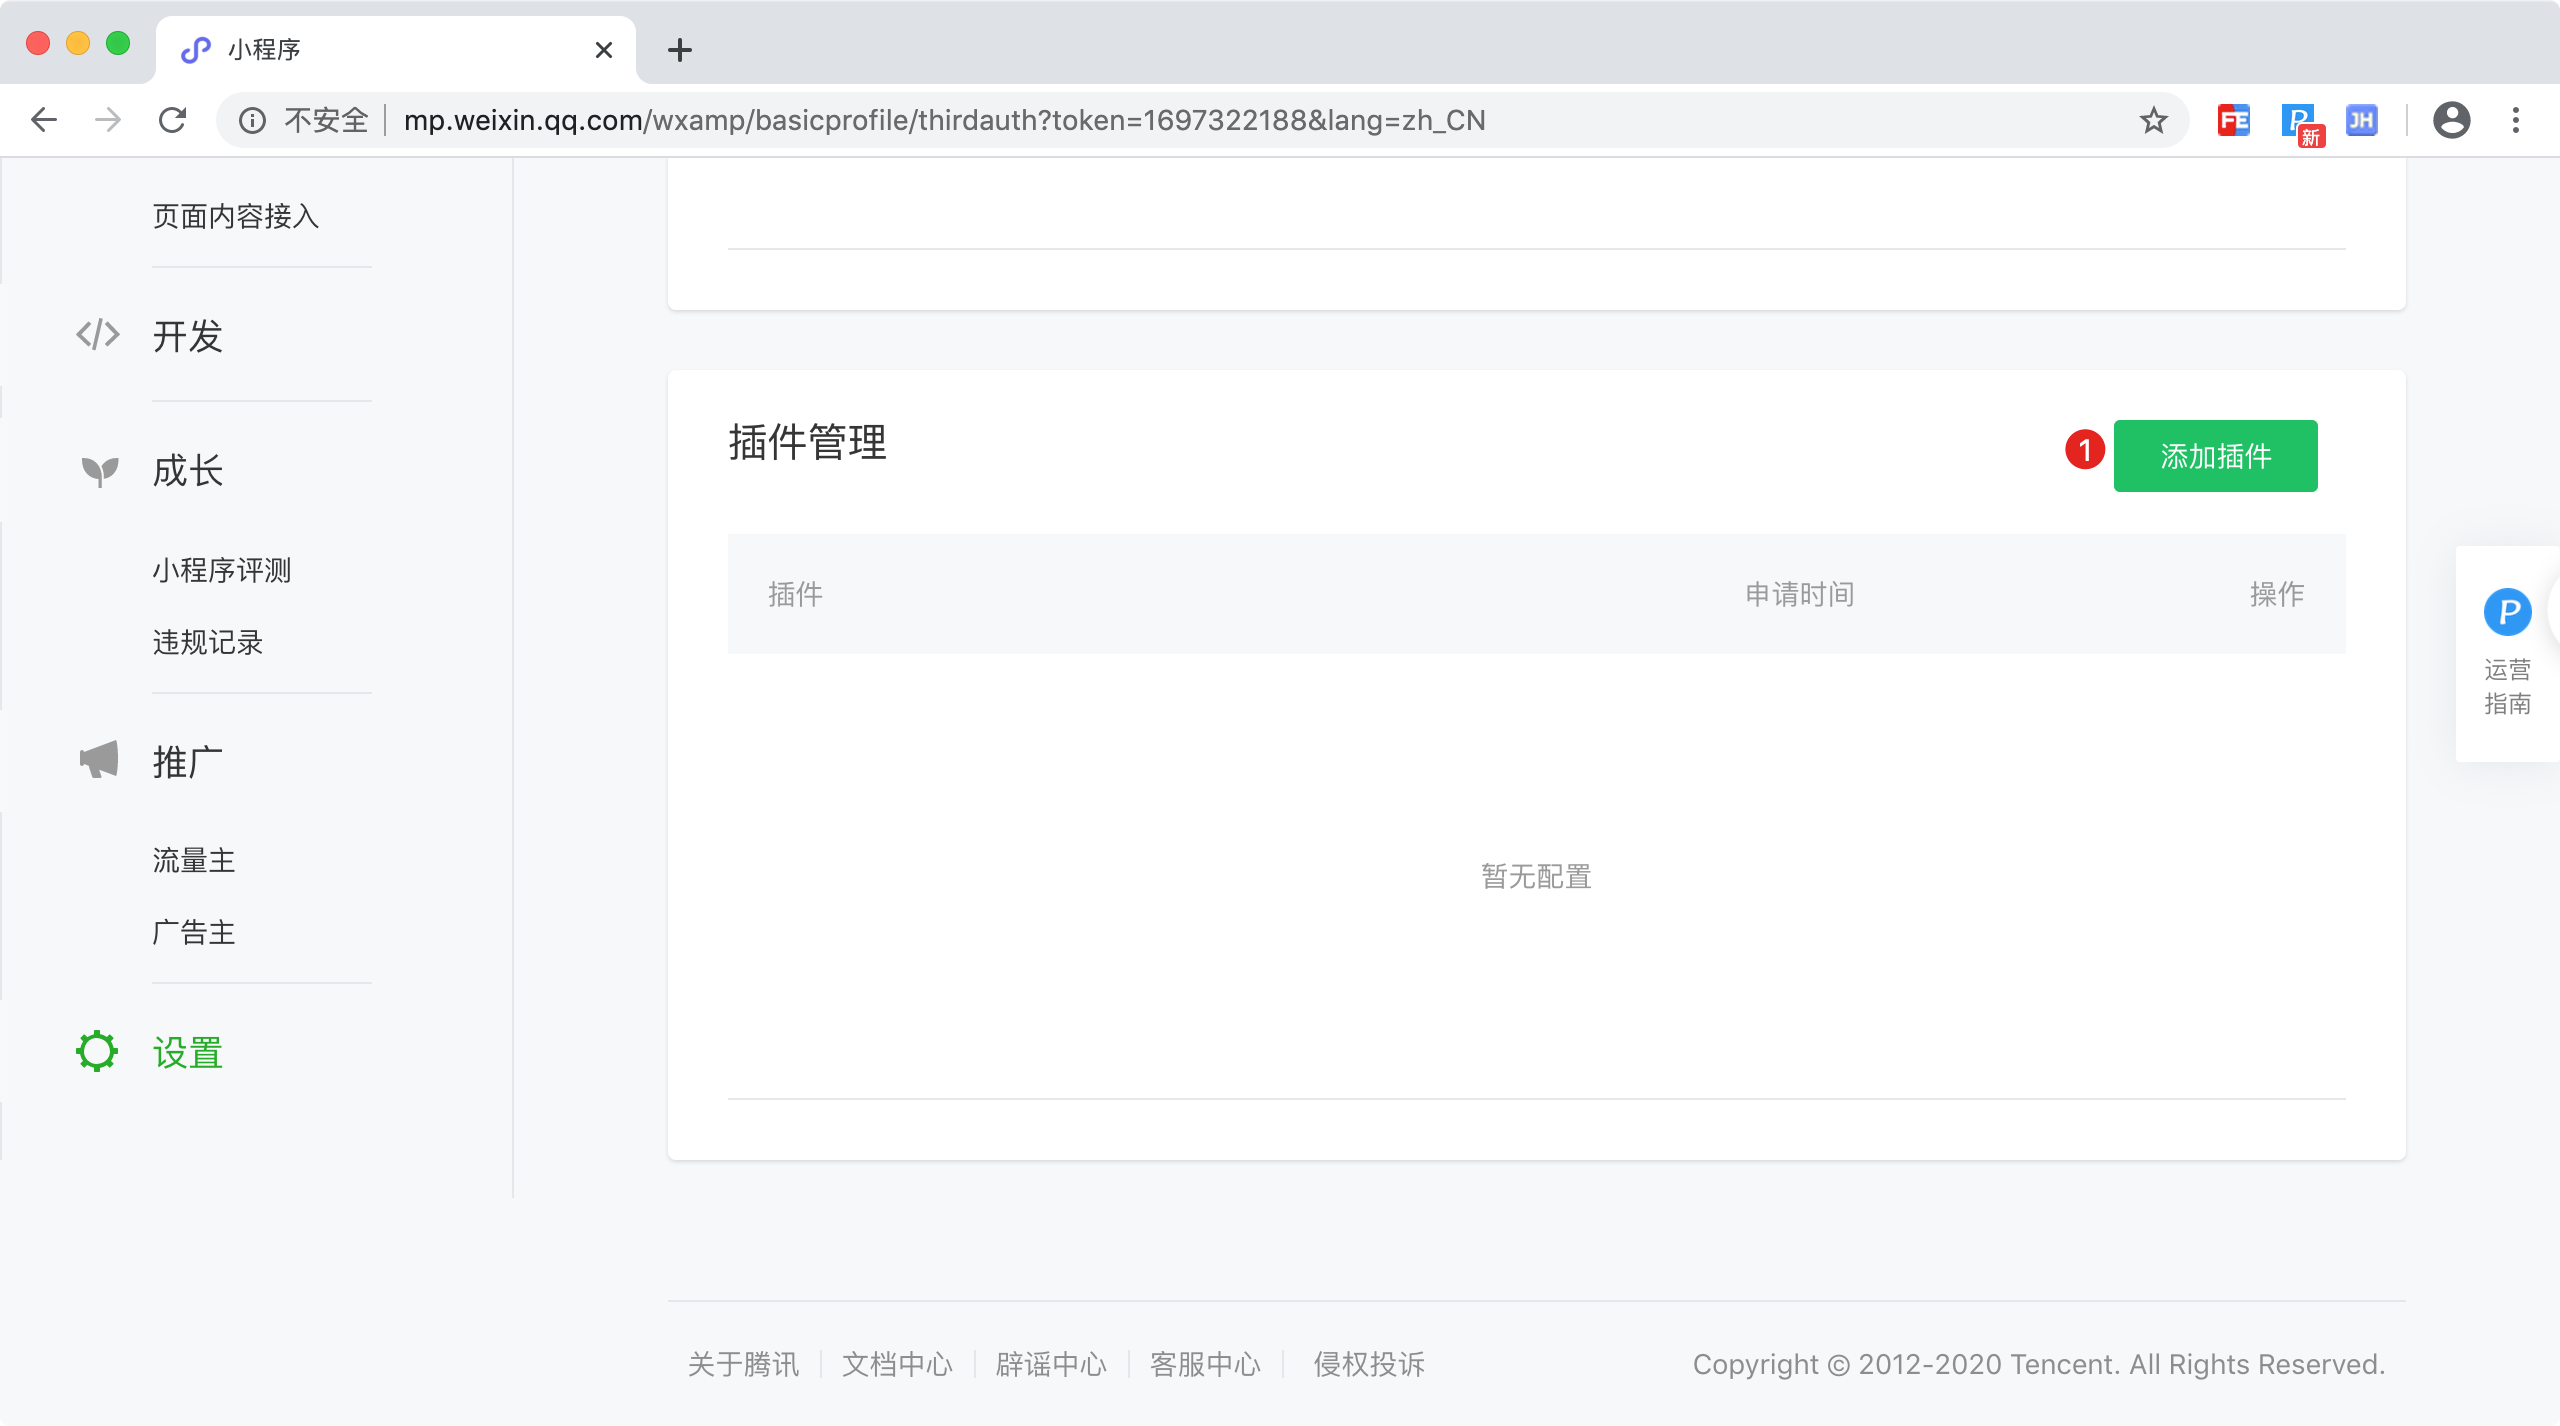Open 页面内容接入 sidebar item
Image resolution: width=2560 pixels, height=1426 pixels.
click(x=236, y=216)
